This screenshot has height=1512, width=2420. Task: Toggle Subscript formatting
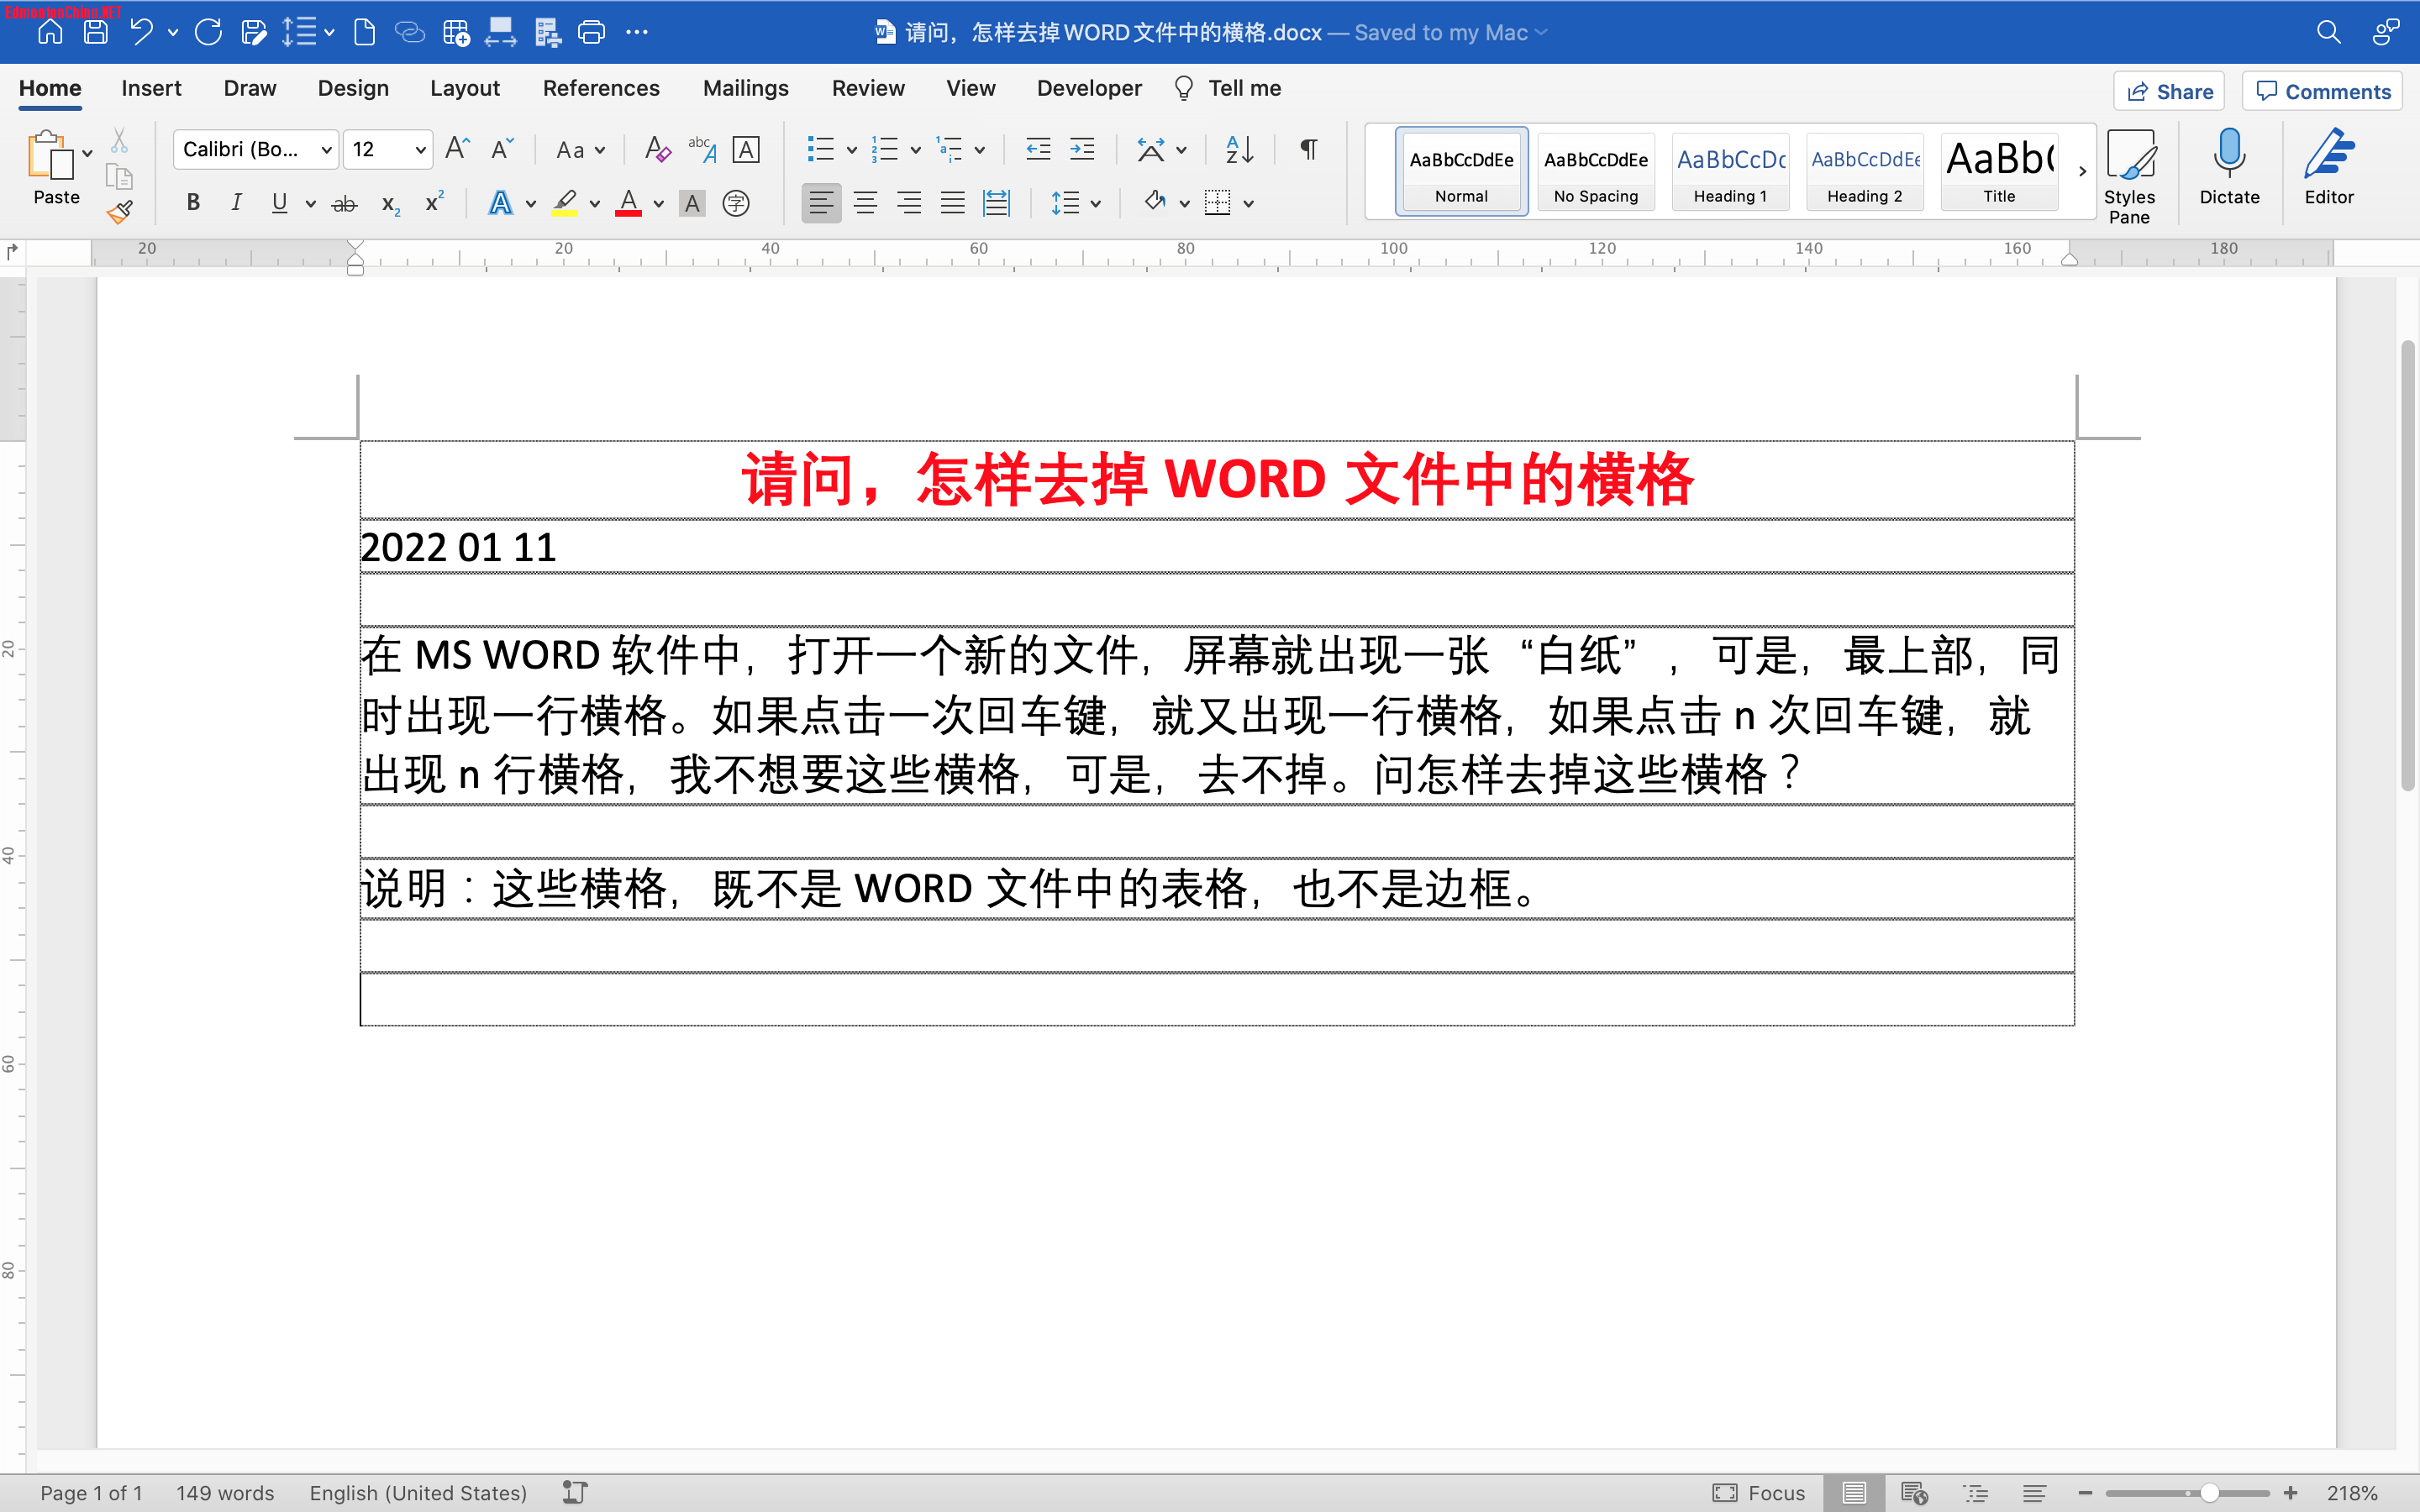coord(391,204)
